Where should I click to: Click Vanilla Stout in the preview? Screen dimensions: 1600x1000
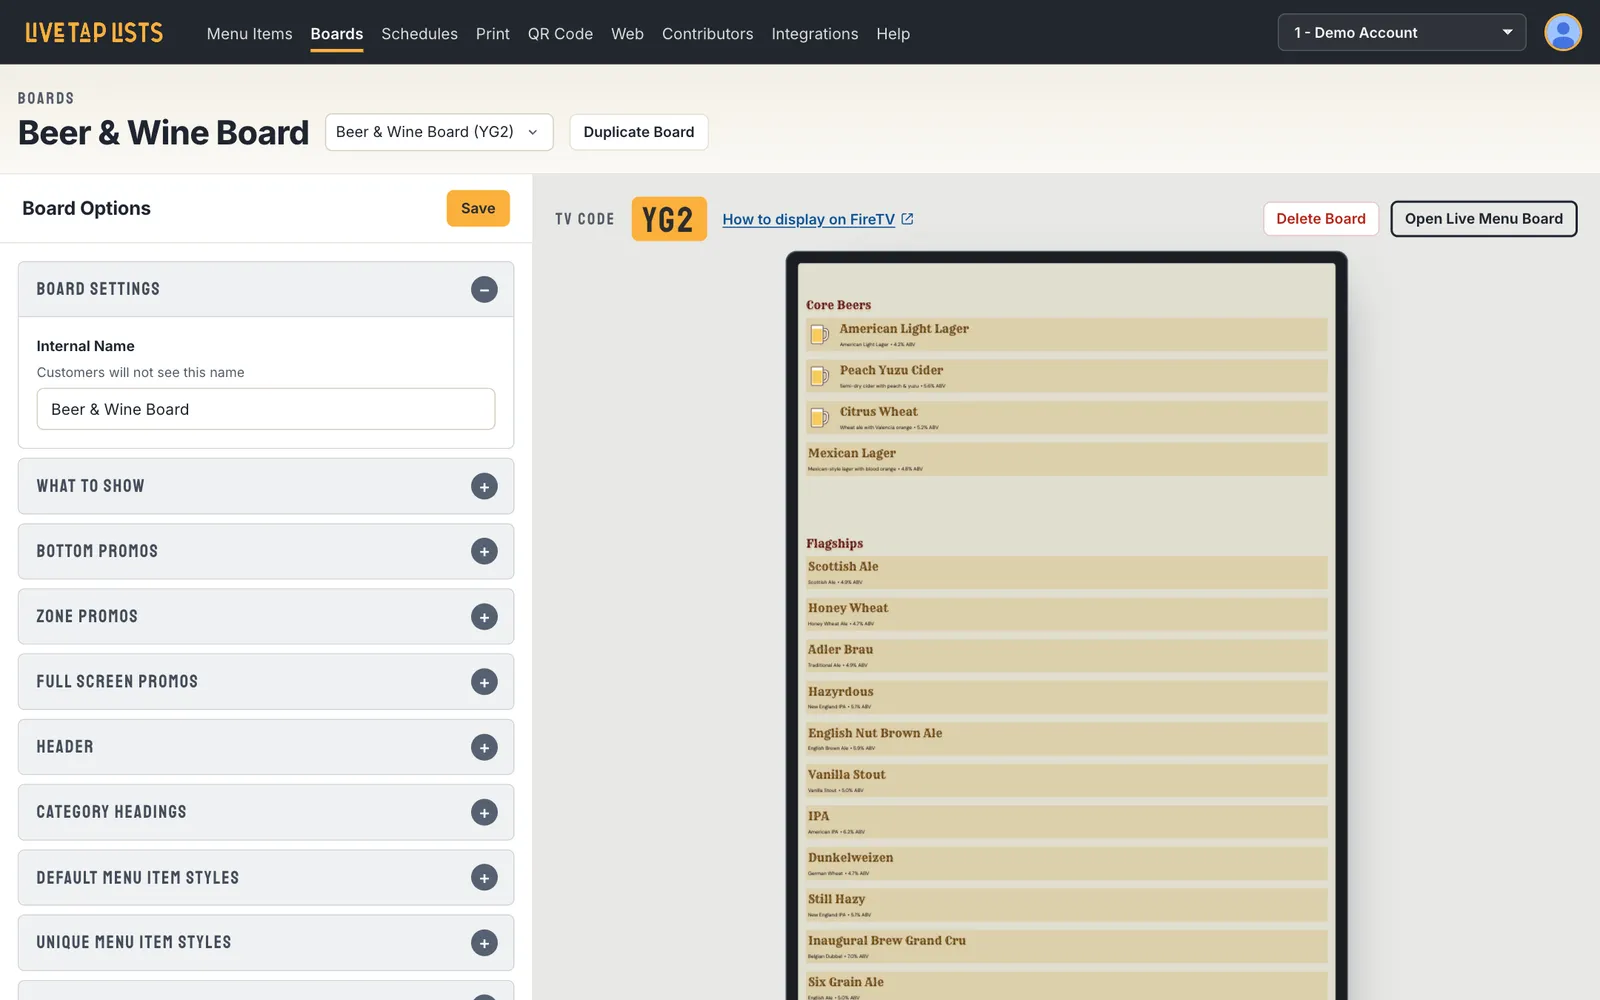point(1067,781)
